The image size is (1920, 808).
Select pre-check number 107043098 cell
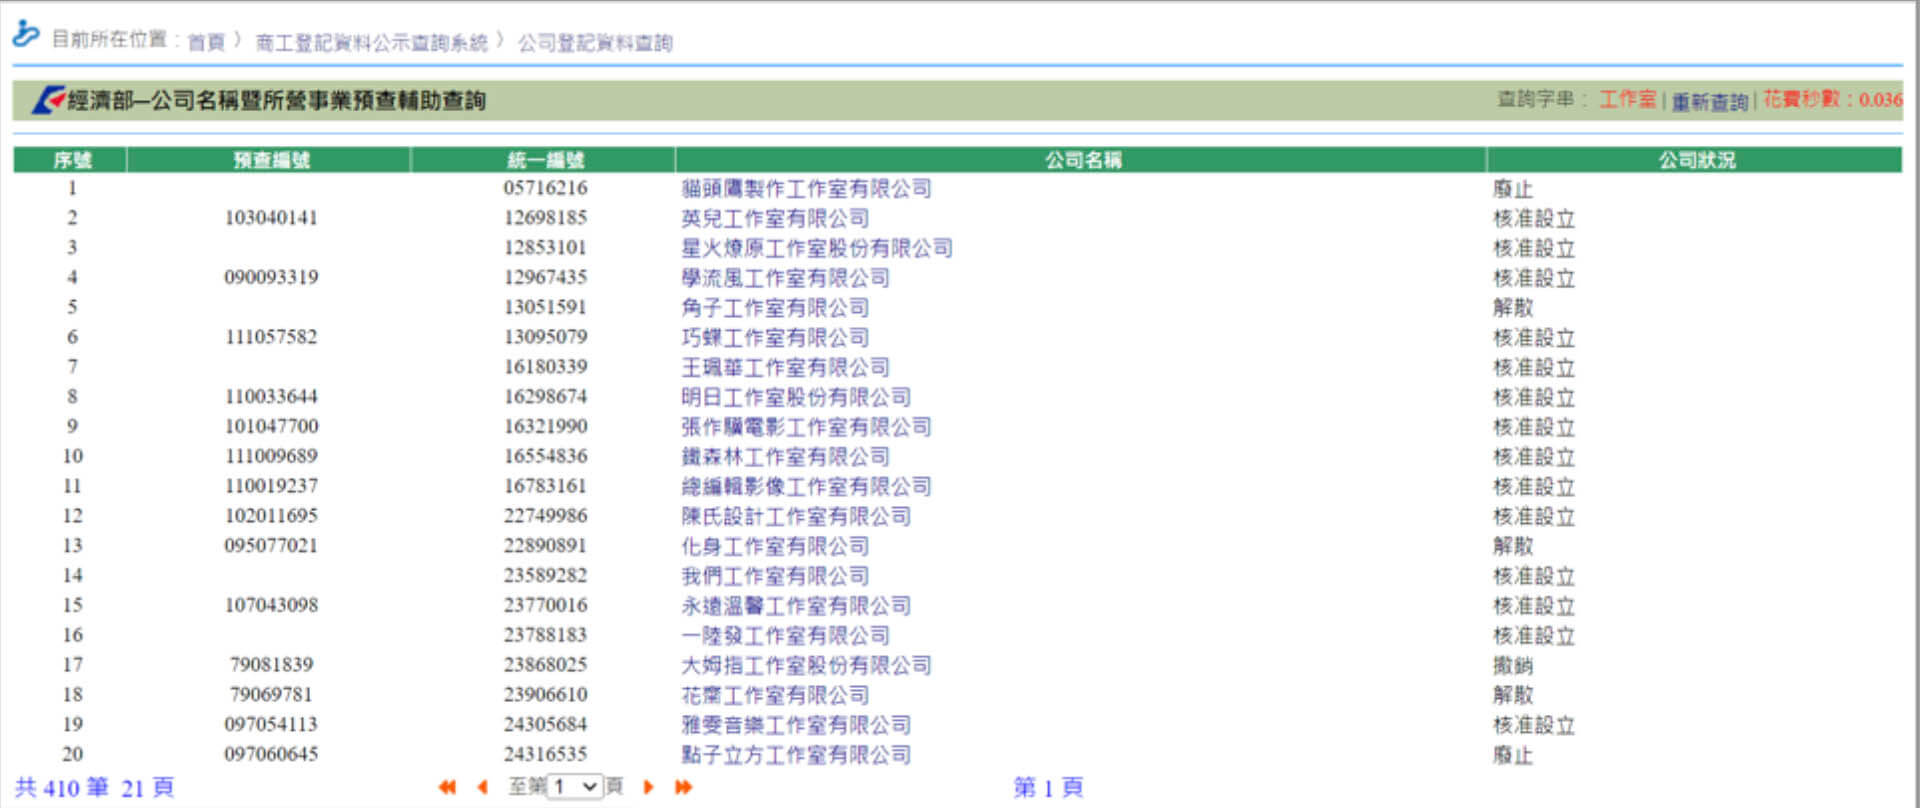(271, 605)
